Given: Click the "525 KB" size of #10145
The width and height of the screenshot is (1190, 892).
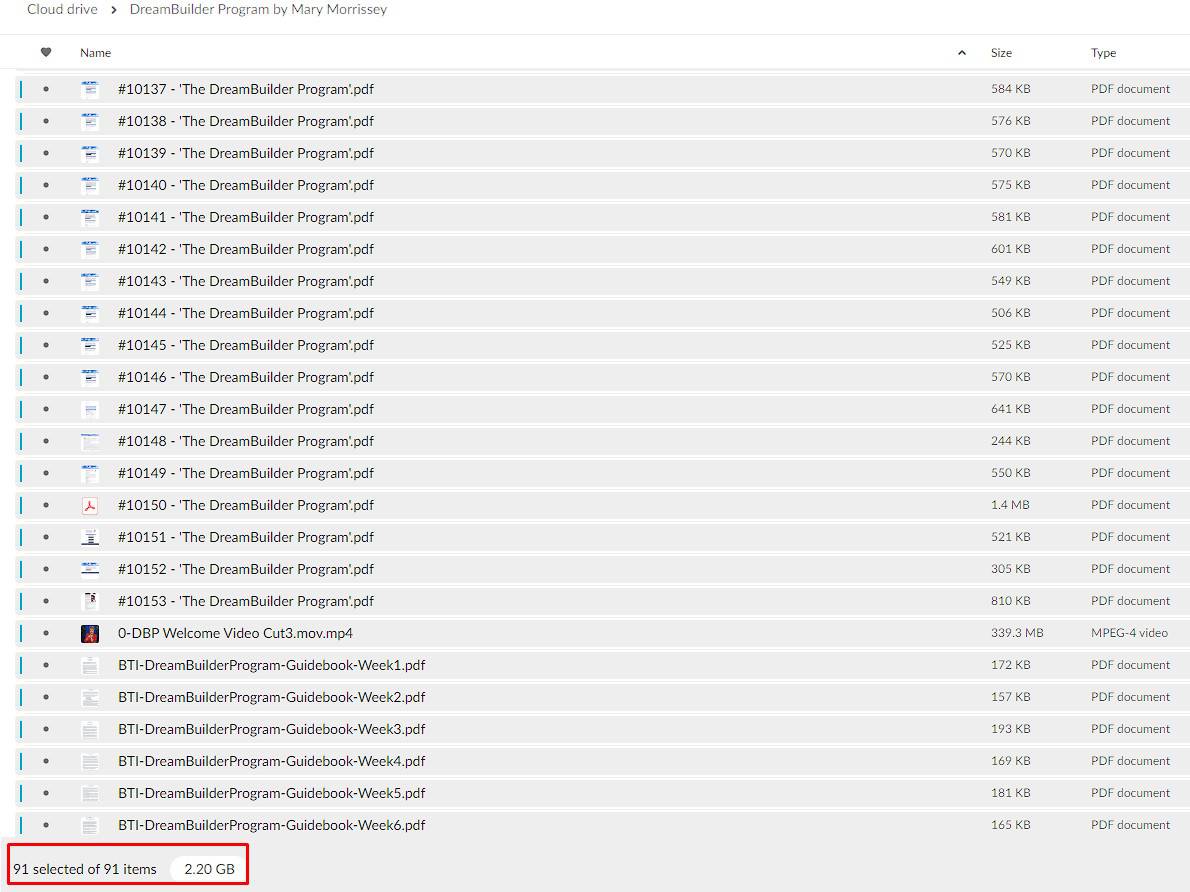Looking at the screenshot, I should tap(1011, 345).
